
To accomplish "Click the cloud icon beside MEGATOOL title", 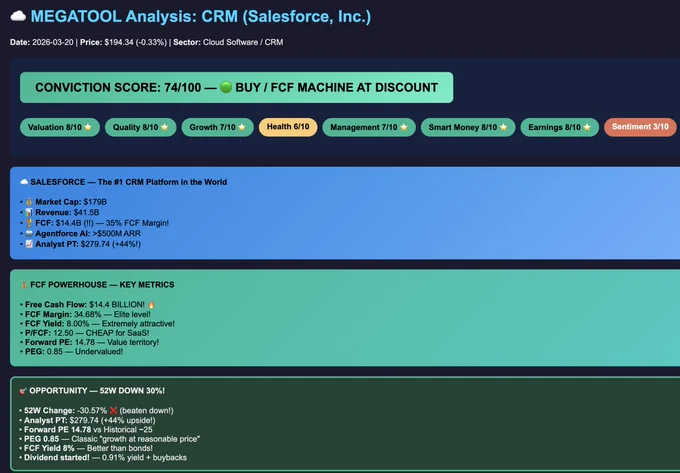I will pyautogui.click(x=18, y=16).
